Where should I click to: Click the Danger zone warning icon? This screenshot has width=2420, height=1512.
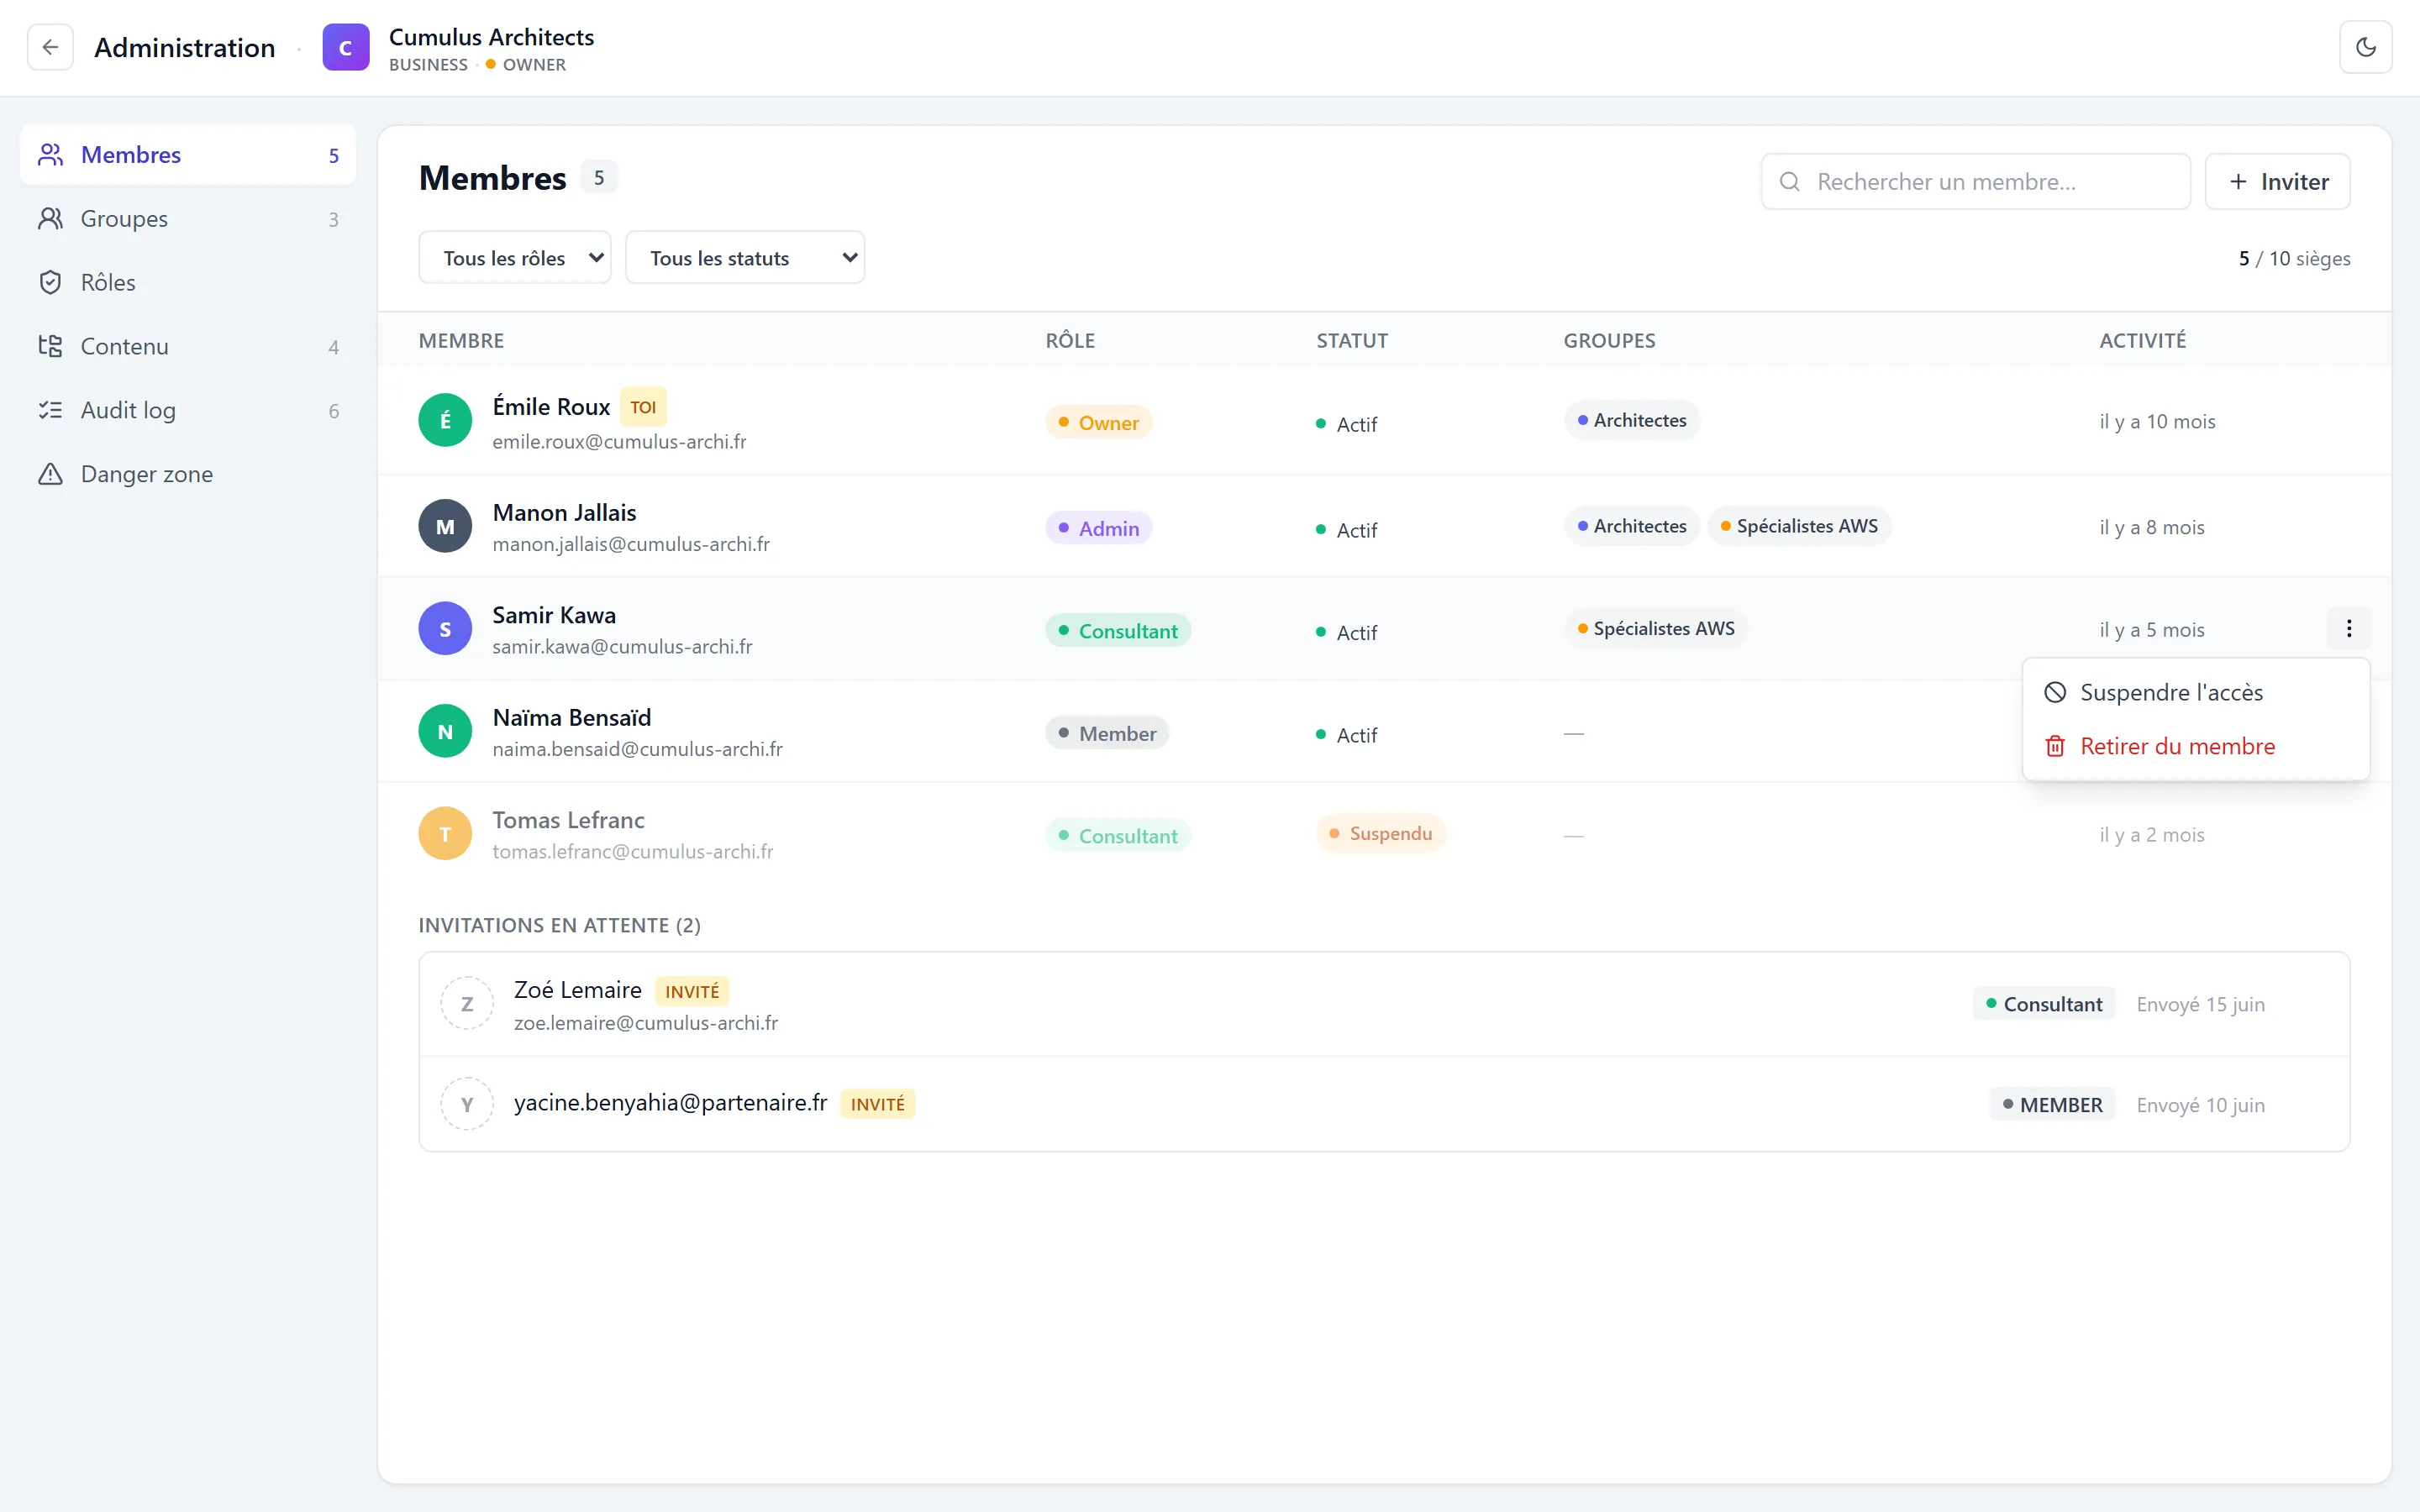pyautogui.click(x=50, y=474)
